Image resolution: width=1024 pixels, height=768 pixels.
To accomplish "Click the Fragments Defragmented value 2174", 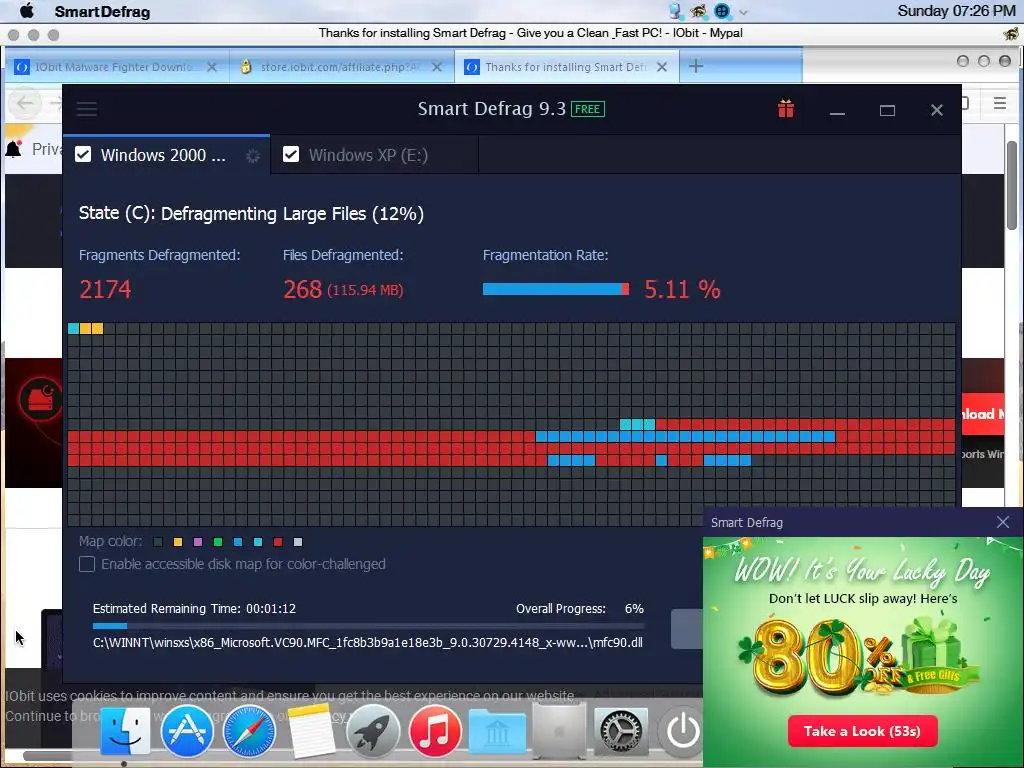I will (105, 289).
